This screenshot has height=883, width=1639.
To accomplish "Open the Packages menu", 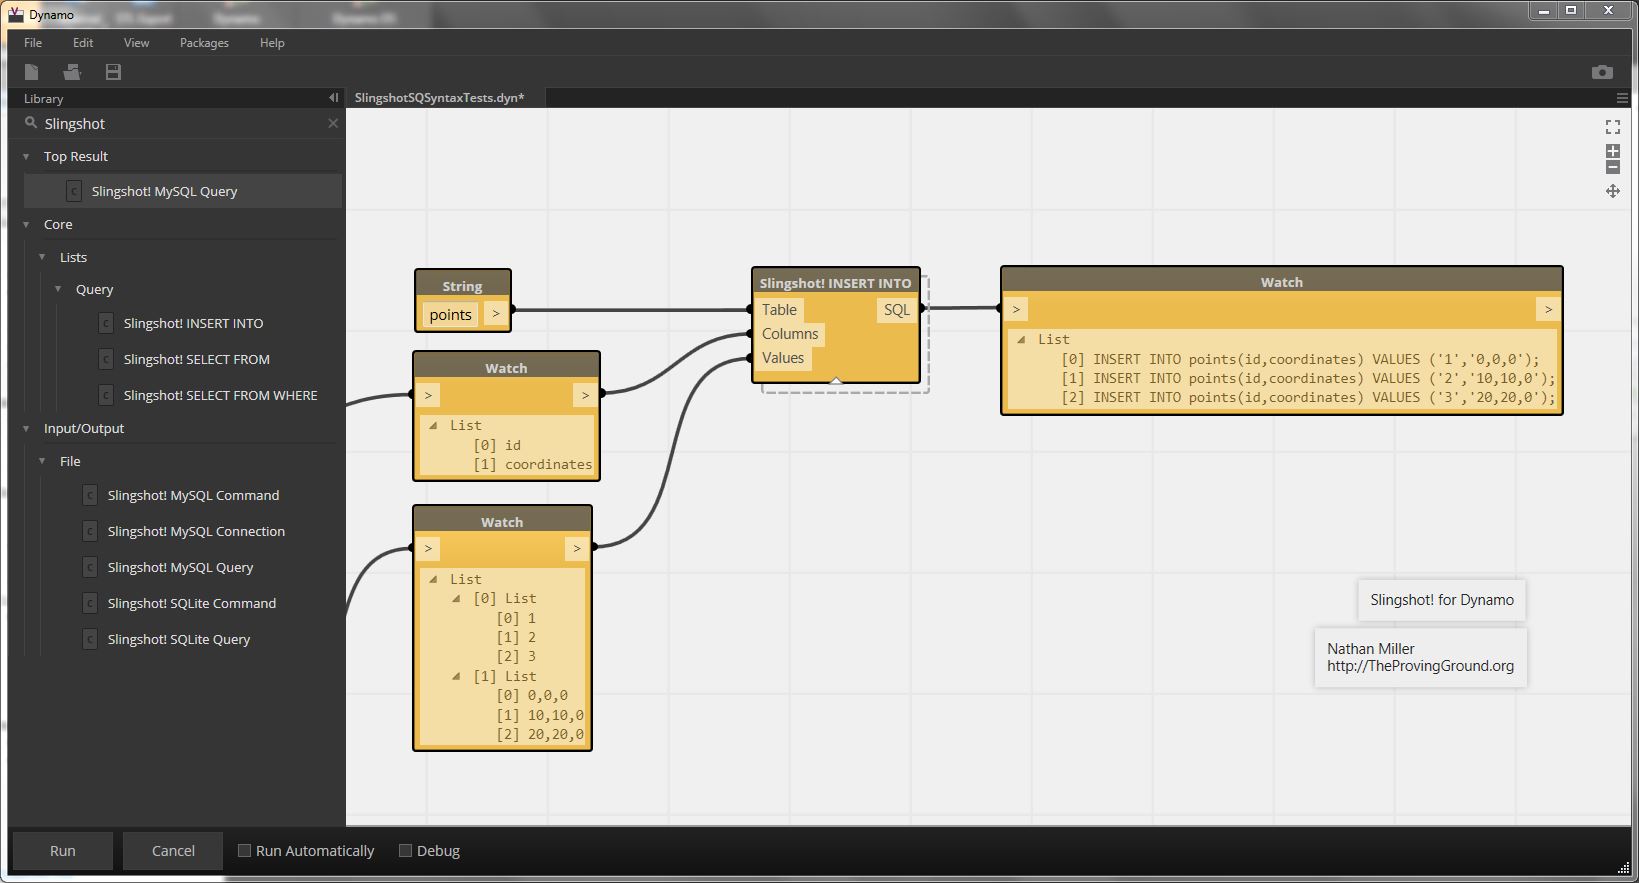I will (204, 43).
